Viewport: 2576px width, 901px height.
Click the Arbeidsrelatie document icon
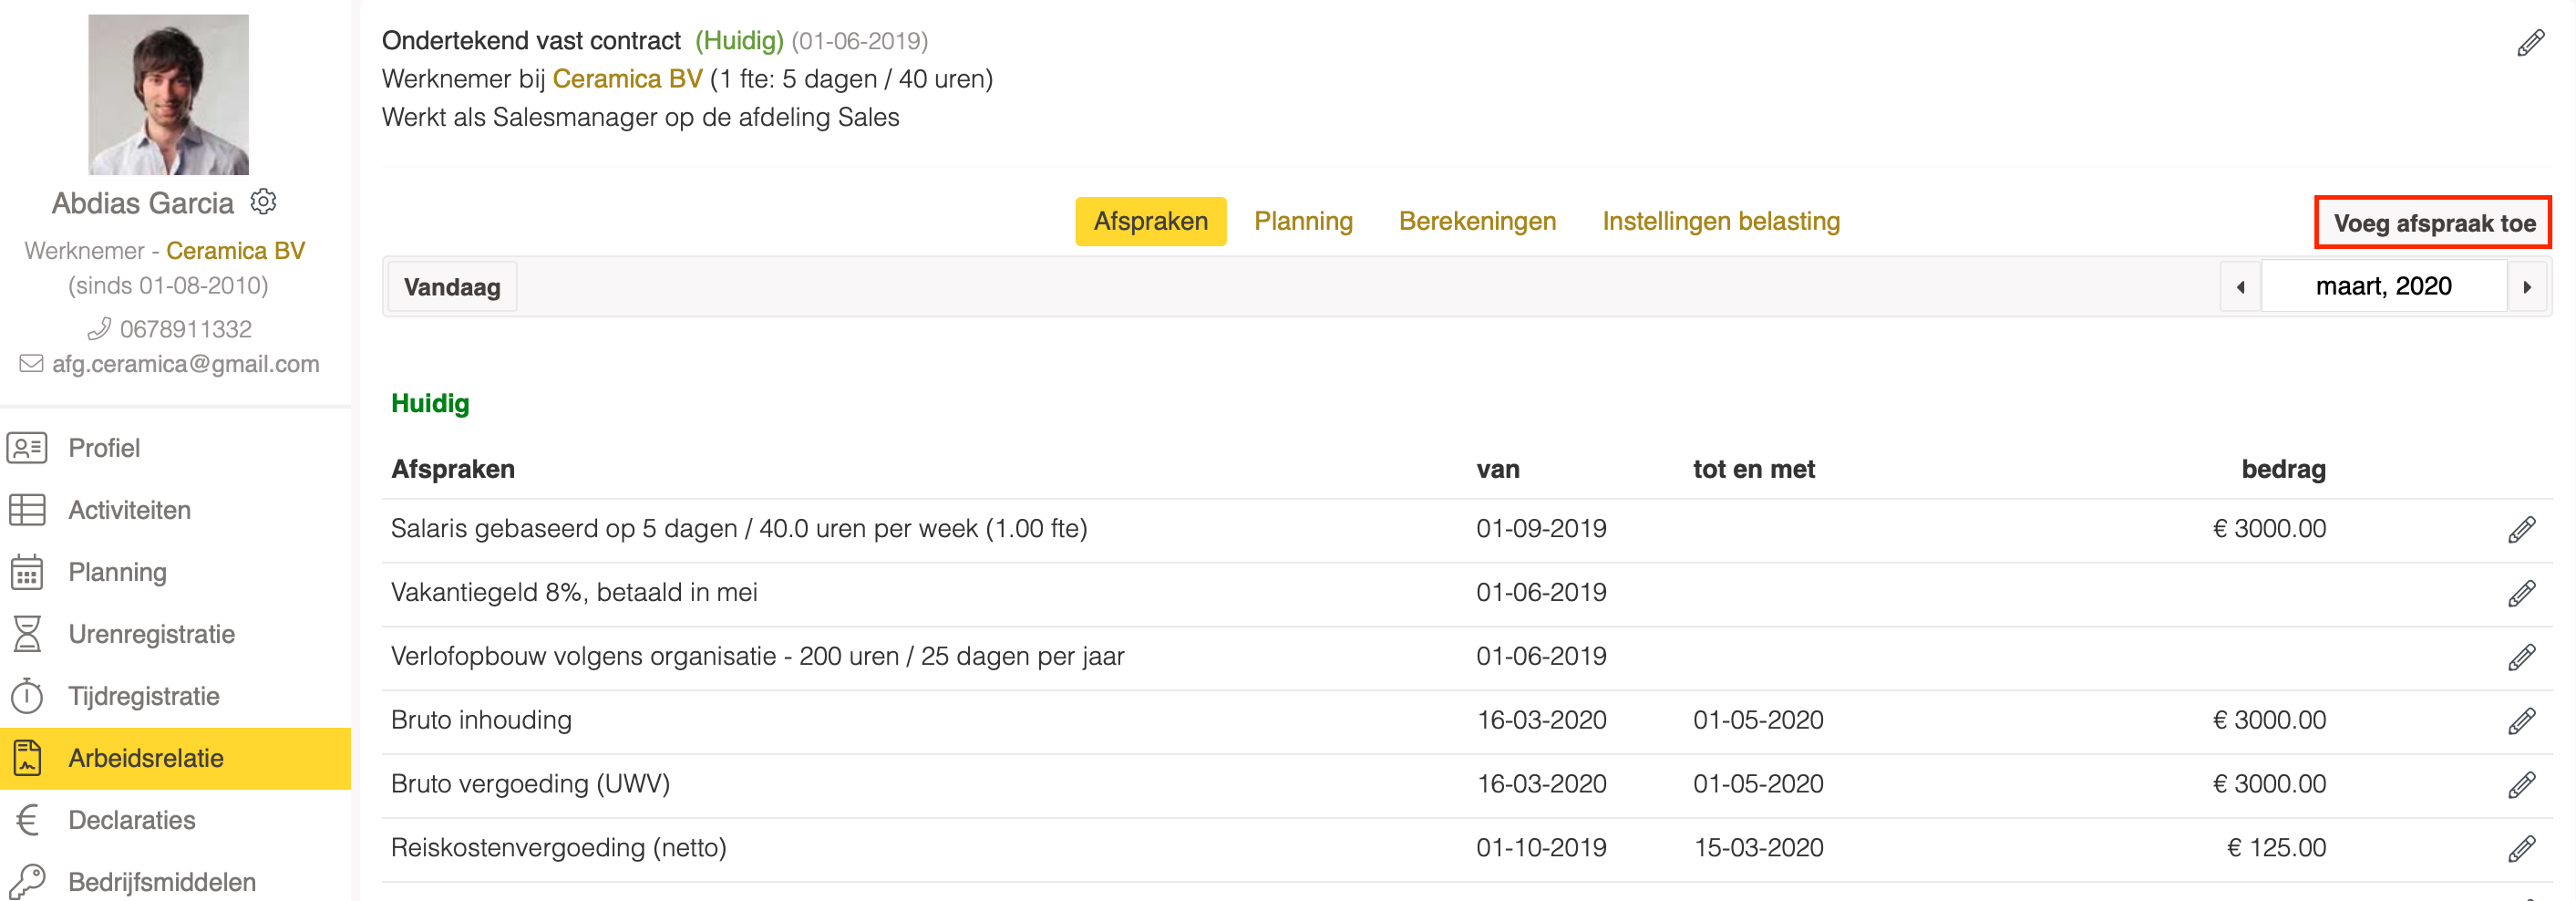point(27,758)
